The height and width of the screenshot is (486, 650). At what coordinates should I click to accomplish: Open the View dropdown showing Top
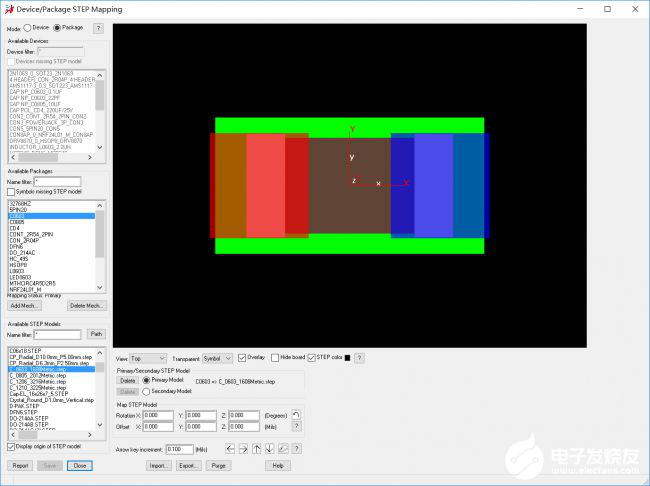[x=148, y=358]
